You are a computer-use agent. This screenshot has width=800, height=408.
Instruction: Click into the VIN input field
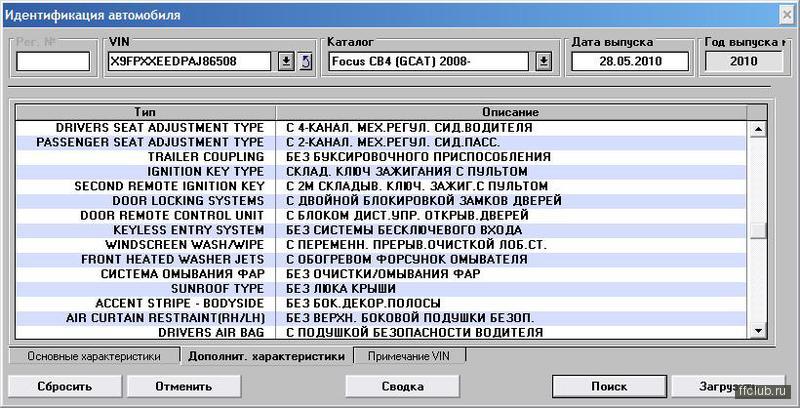pos(190,62)
